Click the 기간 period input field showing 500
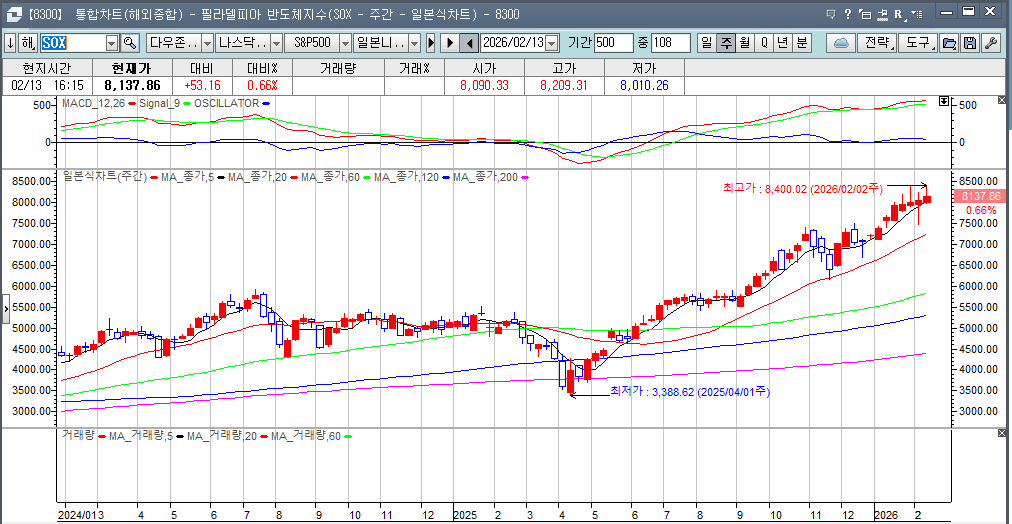This screenshot has width=1012, height=524. point(613,43)
